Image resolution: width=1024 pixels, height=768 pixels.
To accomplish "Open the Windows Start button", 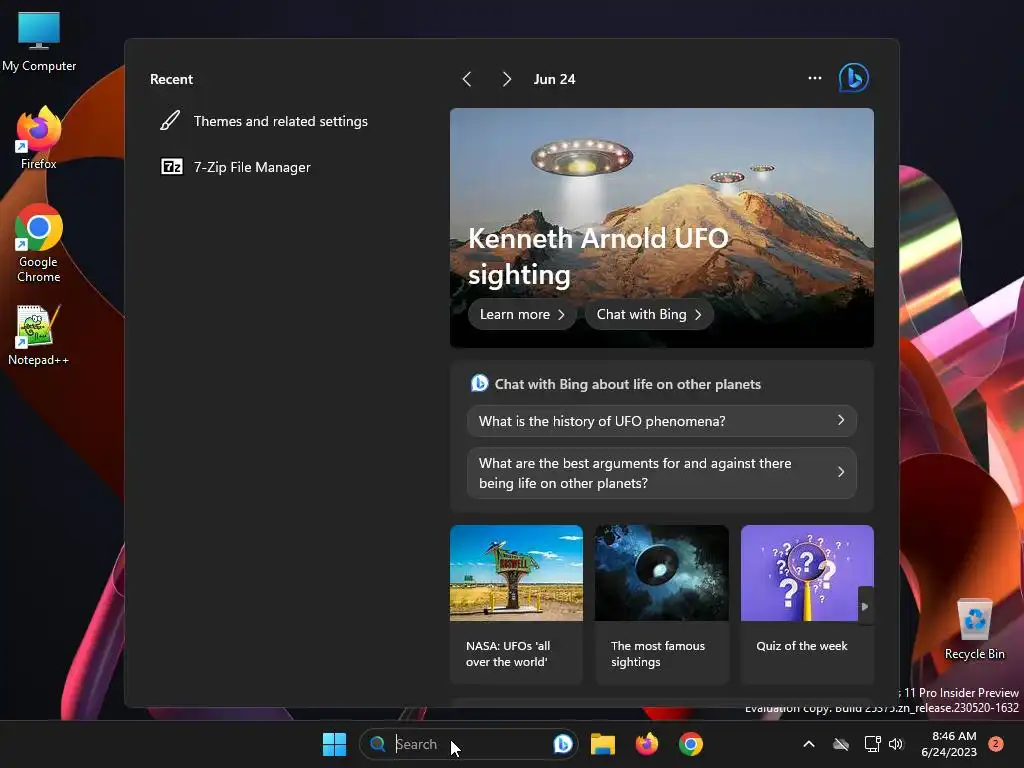I will point(334,744).
